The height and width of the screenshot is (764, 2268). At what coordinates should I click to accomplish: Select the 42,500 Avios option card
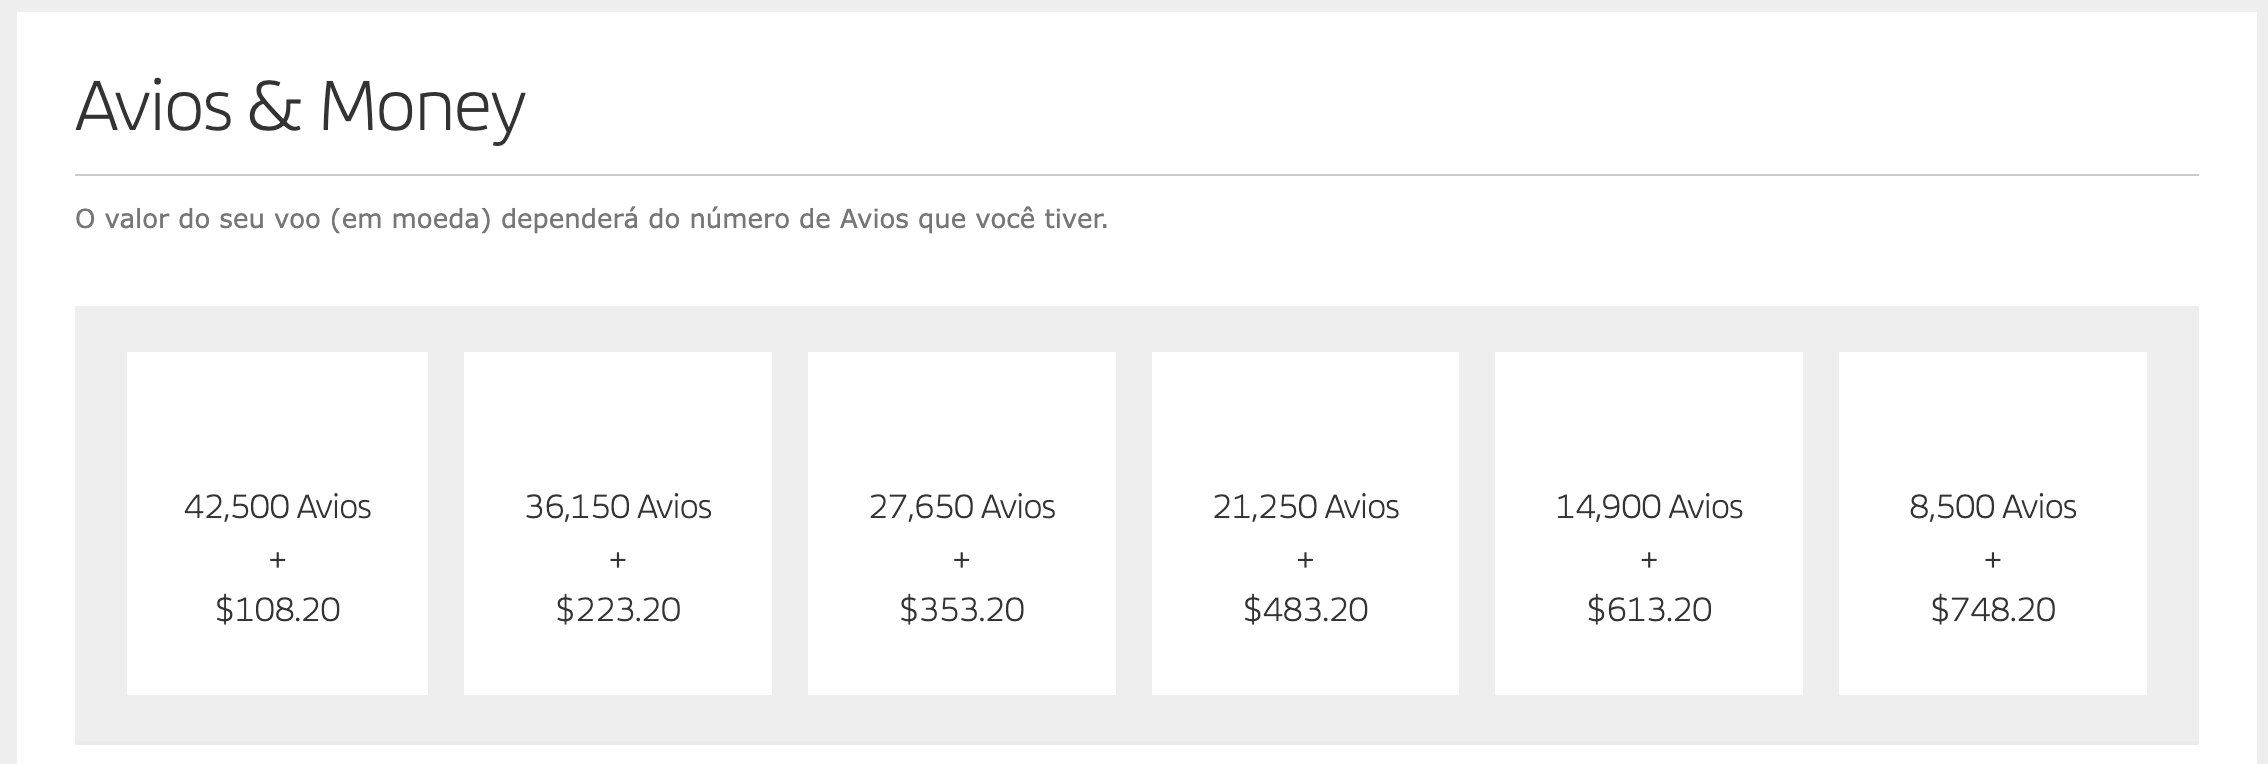(277, 523)
